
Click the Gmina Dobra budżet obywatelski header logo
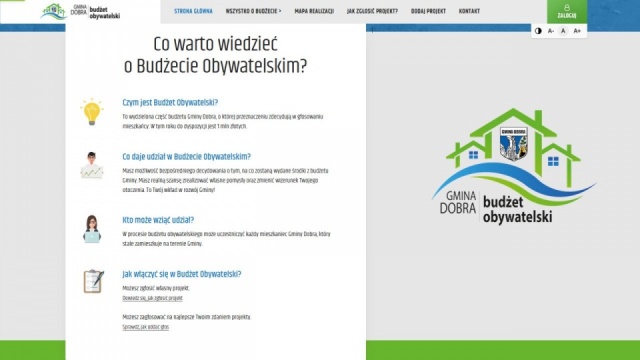80,11
